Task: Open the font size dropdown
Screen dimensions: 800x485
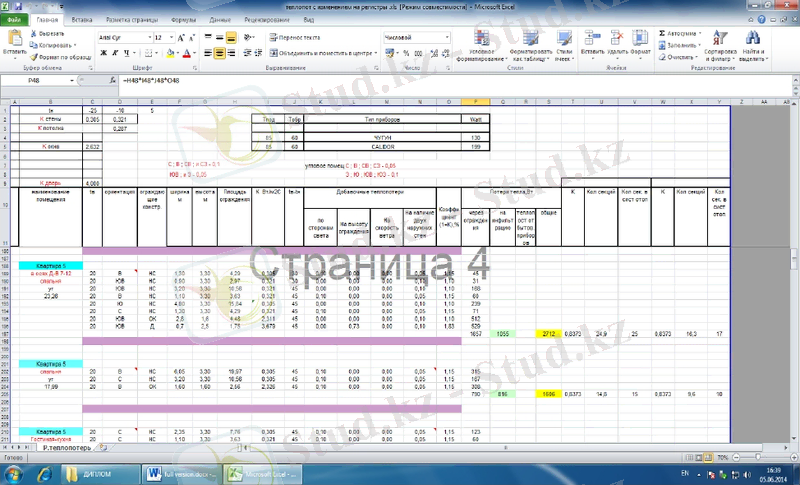Action: 164,37
